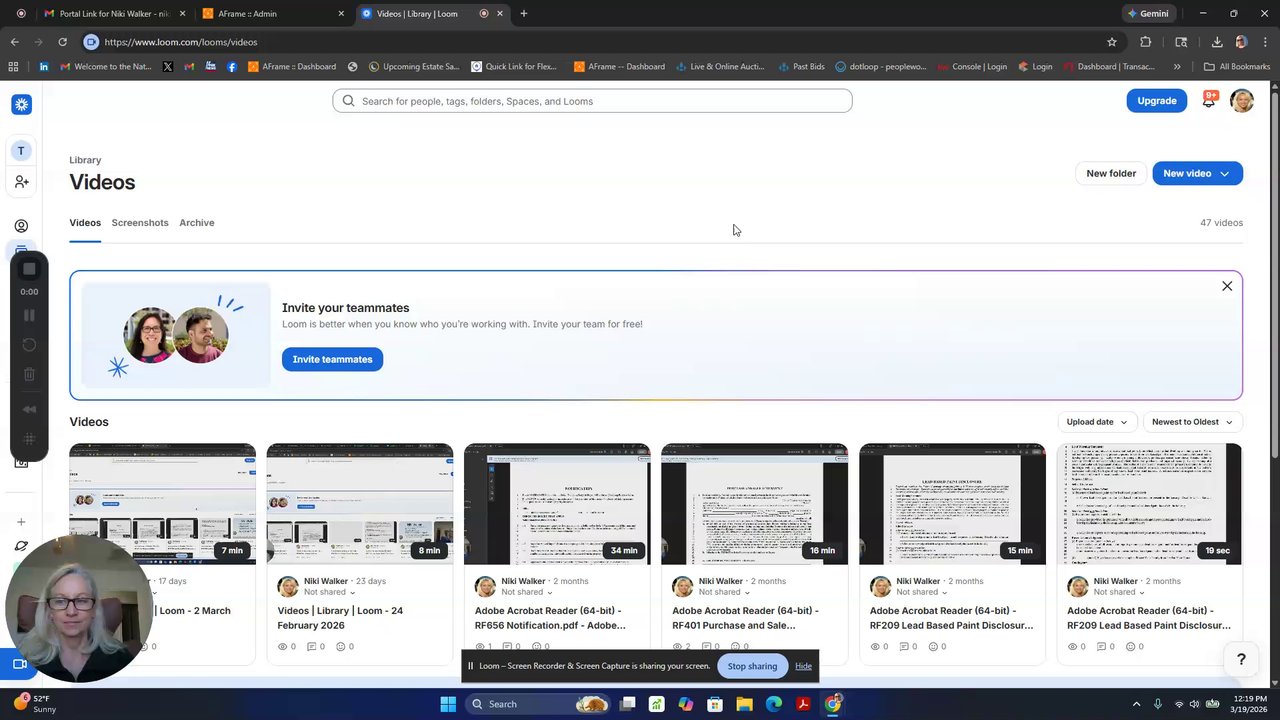Open the Chrome three-dot menu
This screenshot has width=1280, height=720.
(x=1265, y=42)
